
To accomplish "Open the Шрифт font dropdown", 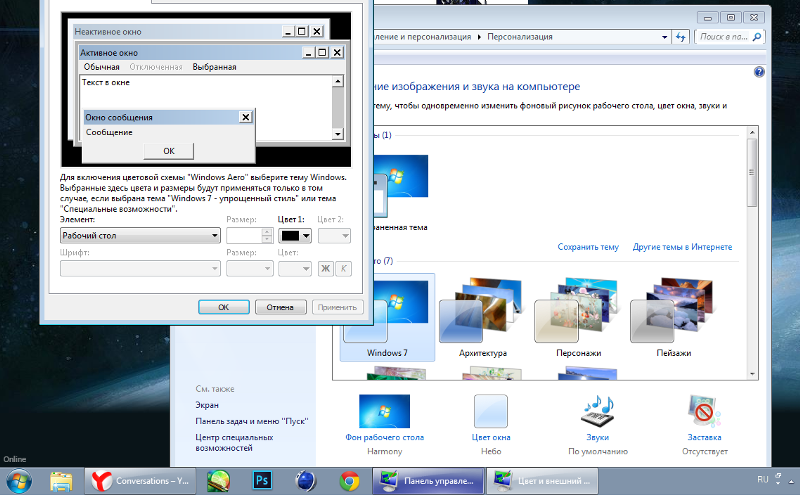I will (140, 269).
